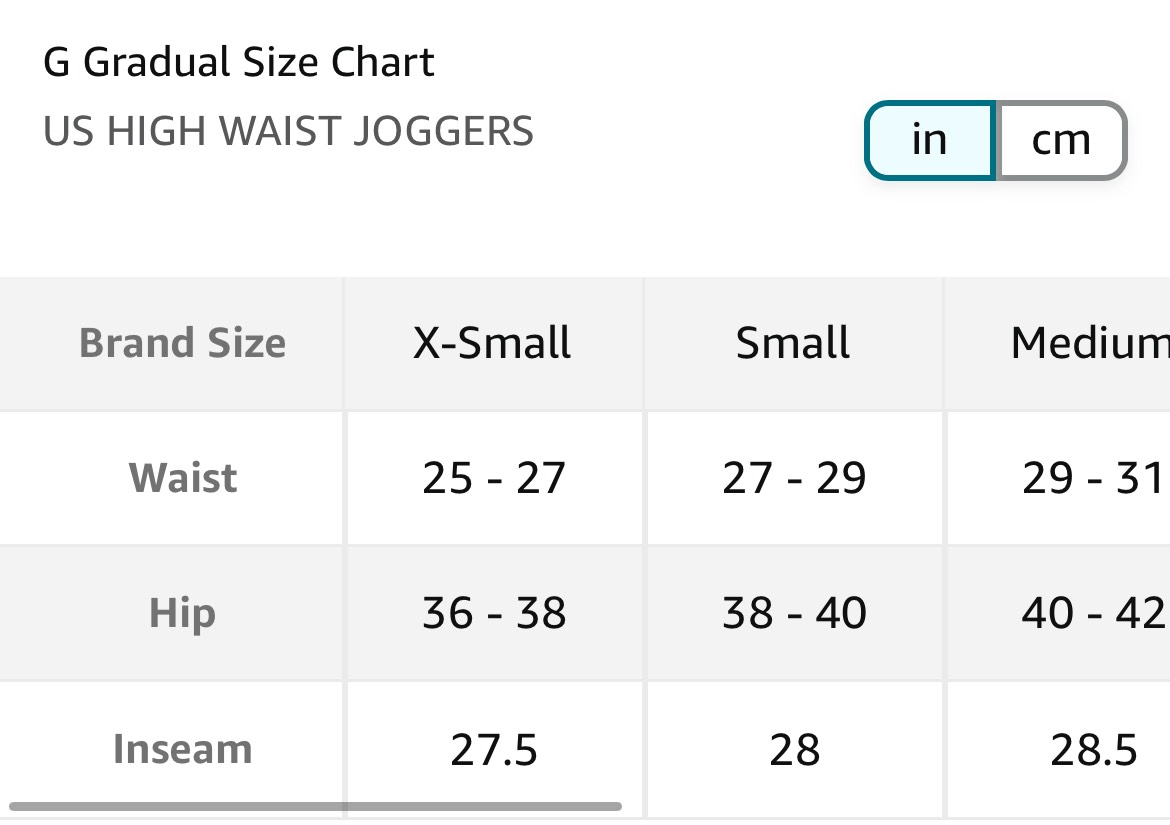Image resolution: width=1170 pixels, height=825 pixels.
Task: Click the Inseam row label
Action: 182,749
